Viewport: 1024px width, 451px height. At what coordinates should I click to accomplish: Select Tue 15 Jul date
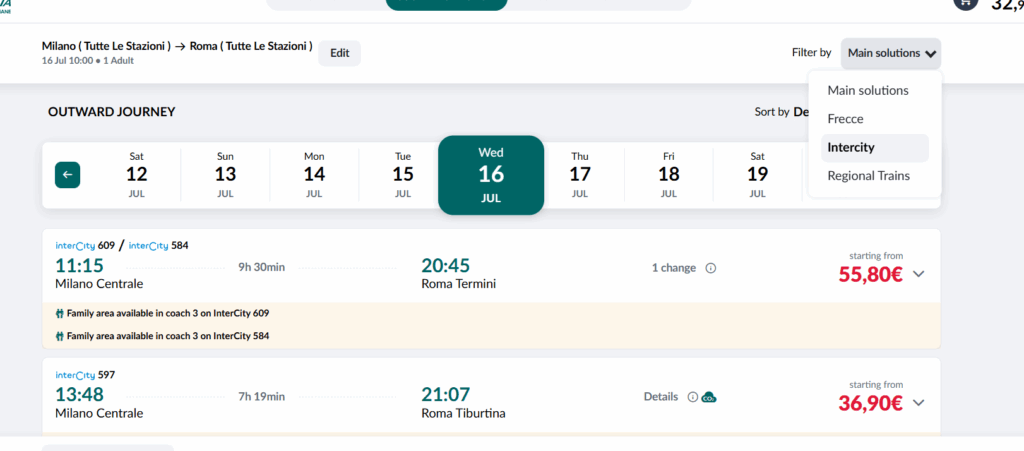point(403,175)
